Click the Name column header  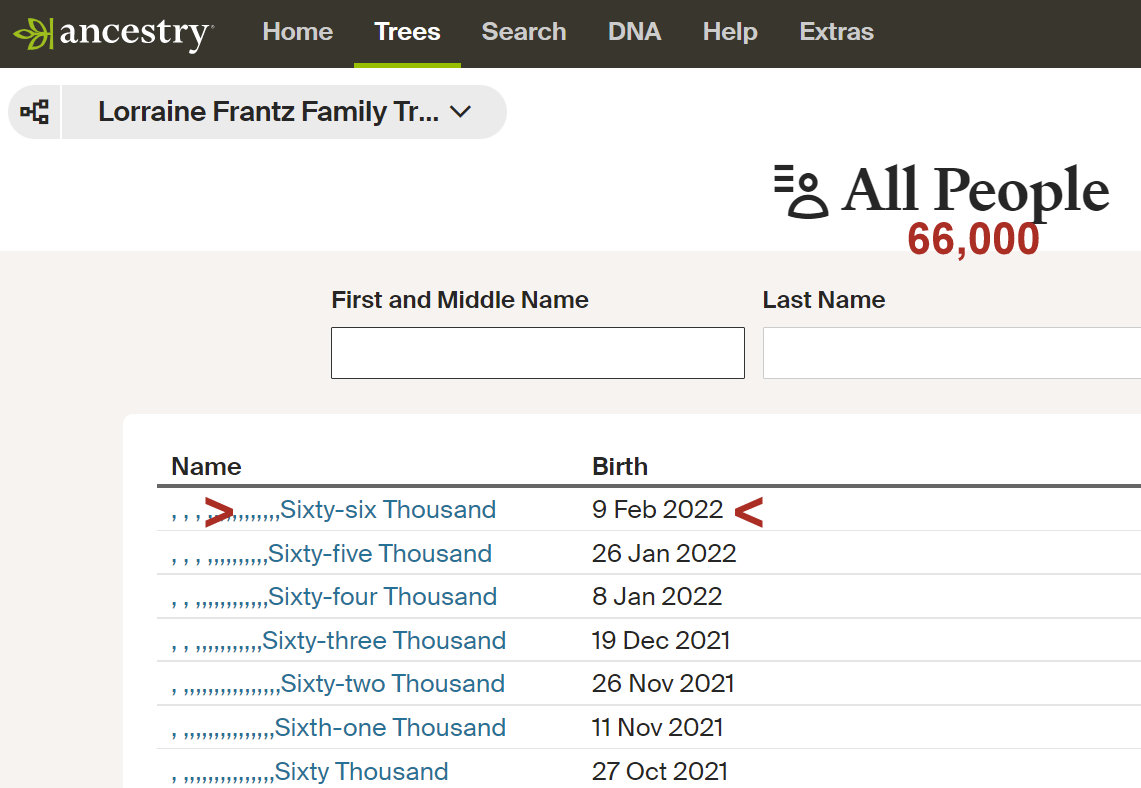click(x=206, y=467)
